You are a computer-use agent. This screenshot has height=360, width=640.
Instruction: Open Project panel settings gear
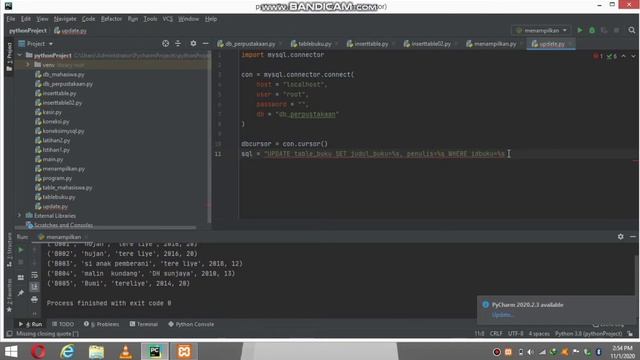point(193,43)
